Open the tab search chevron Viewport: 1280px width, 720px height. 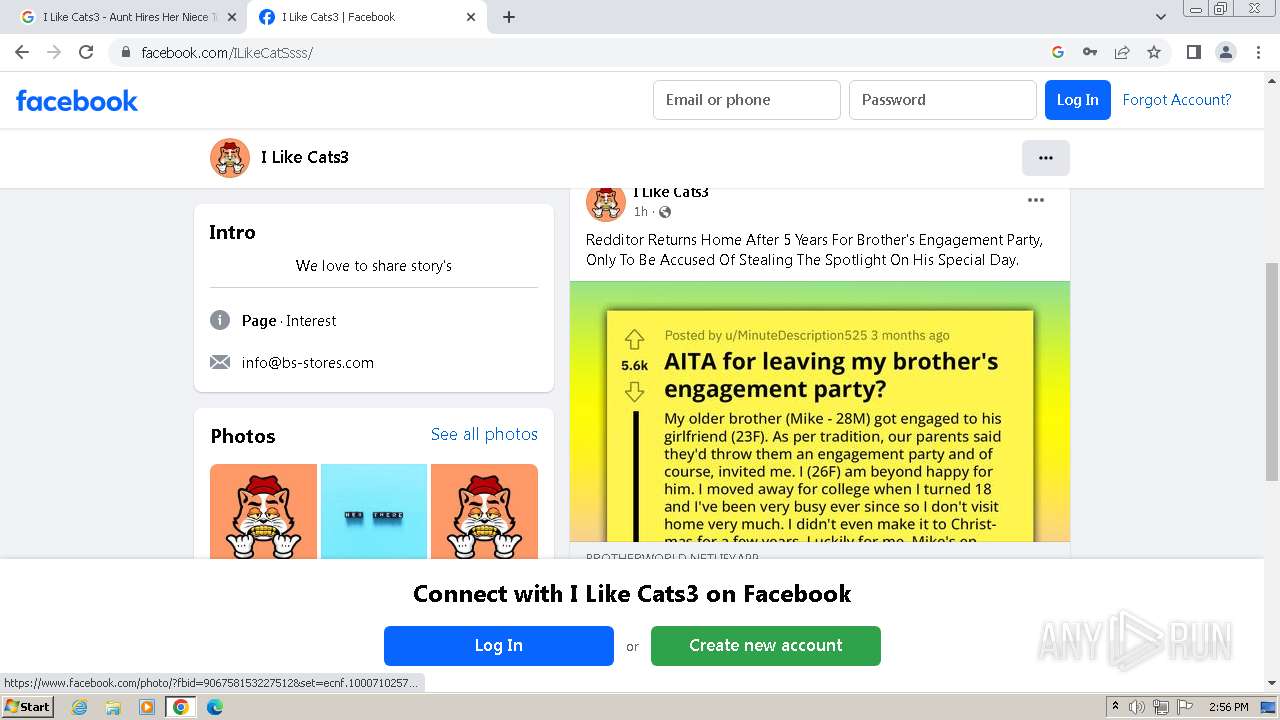[1160, 17]
